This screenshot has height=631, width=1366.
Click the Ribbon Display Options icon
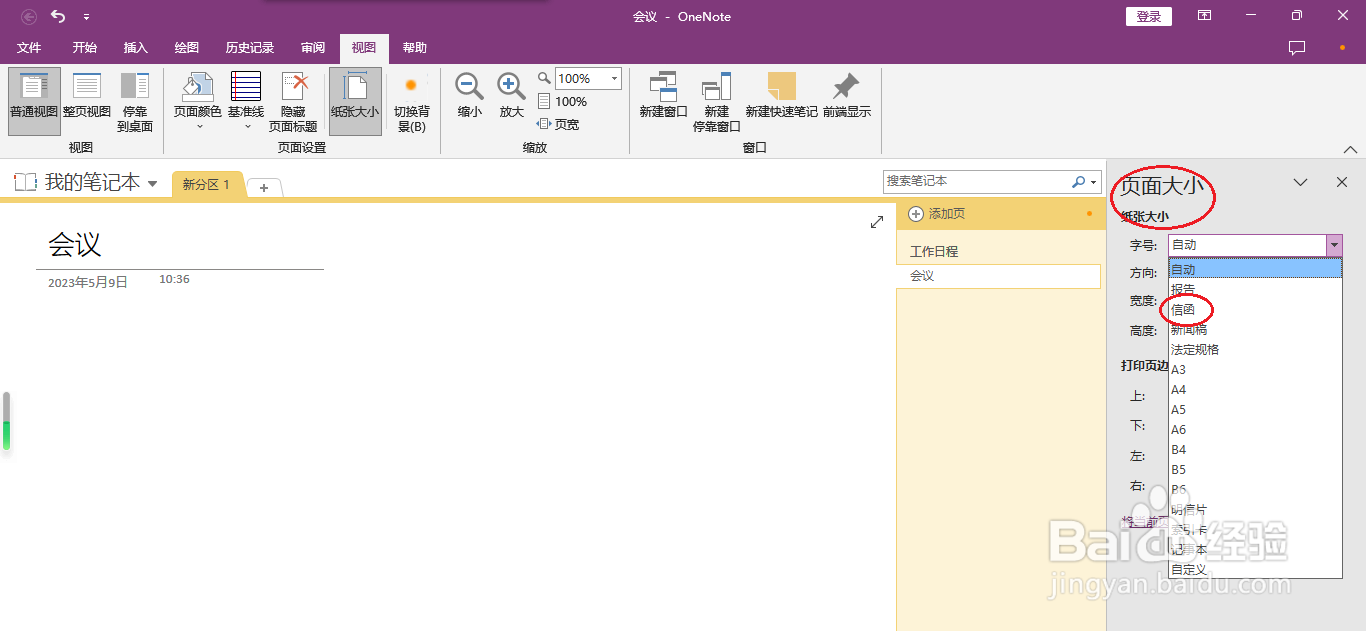[1205, 16]
